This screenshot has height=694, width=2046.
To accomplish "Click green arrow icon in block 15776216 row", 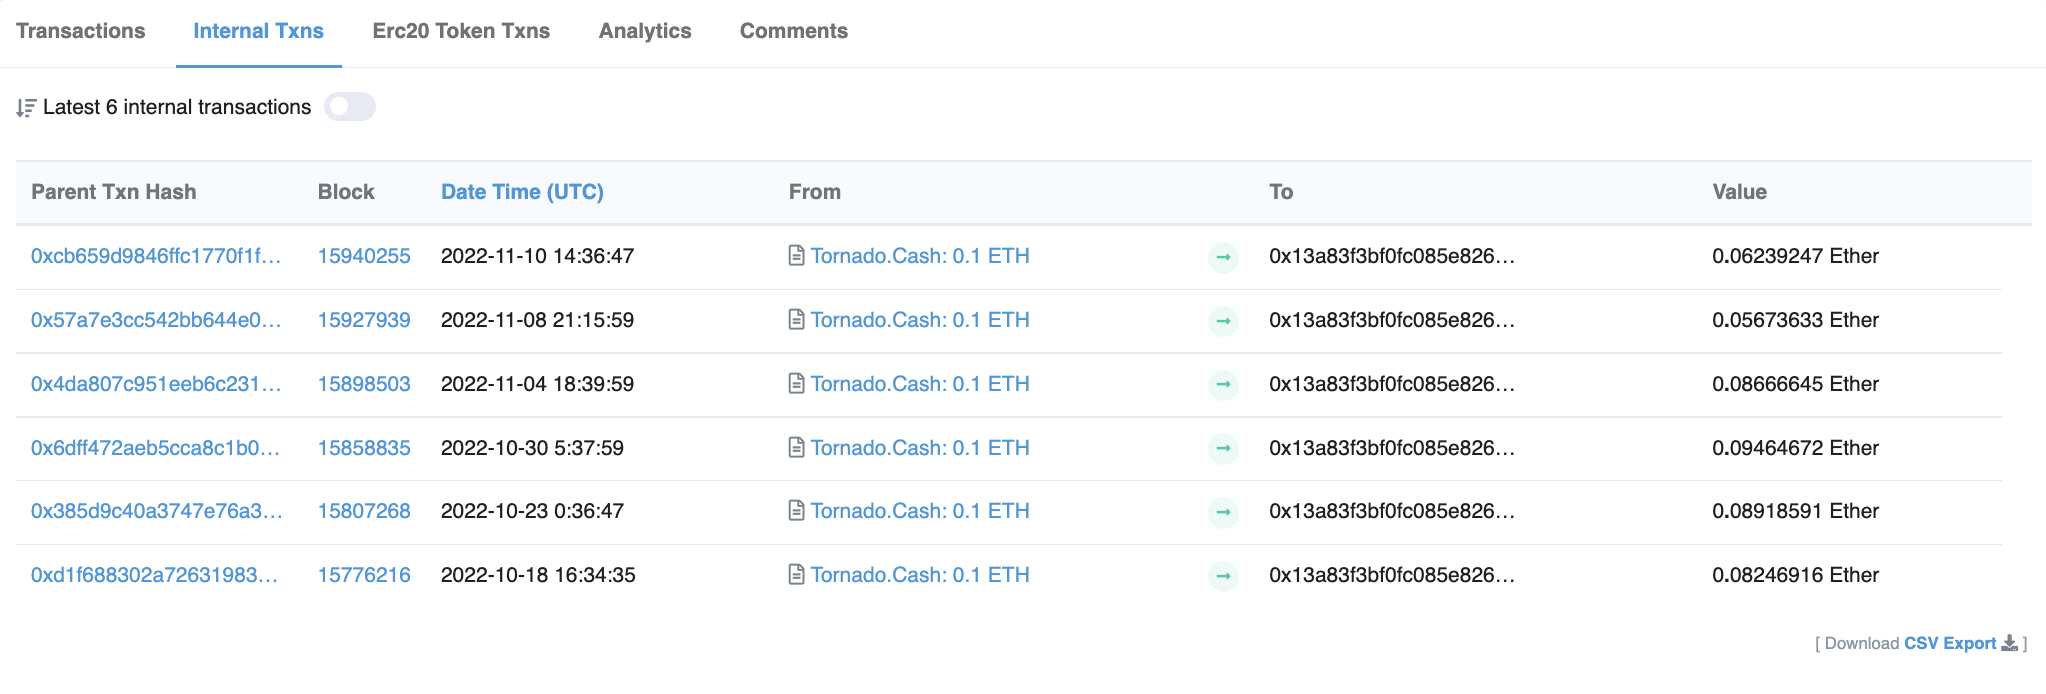I will click(x=1223, y=576).
